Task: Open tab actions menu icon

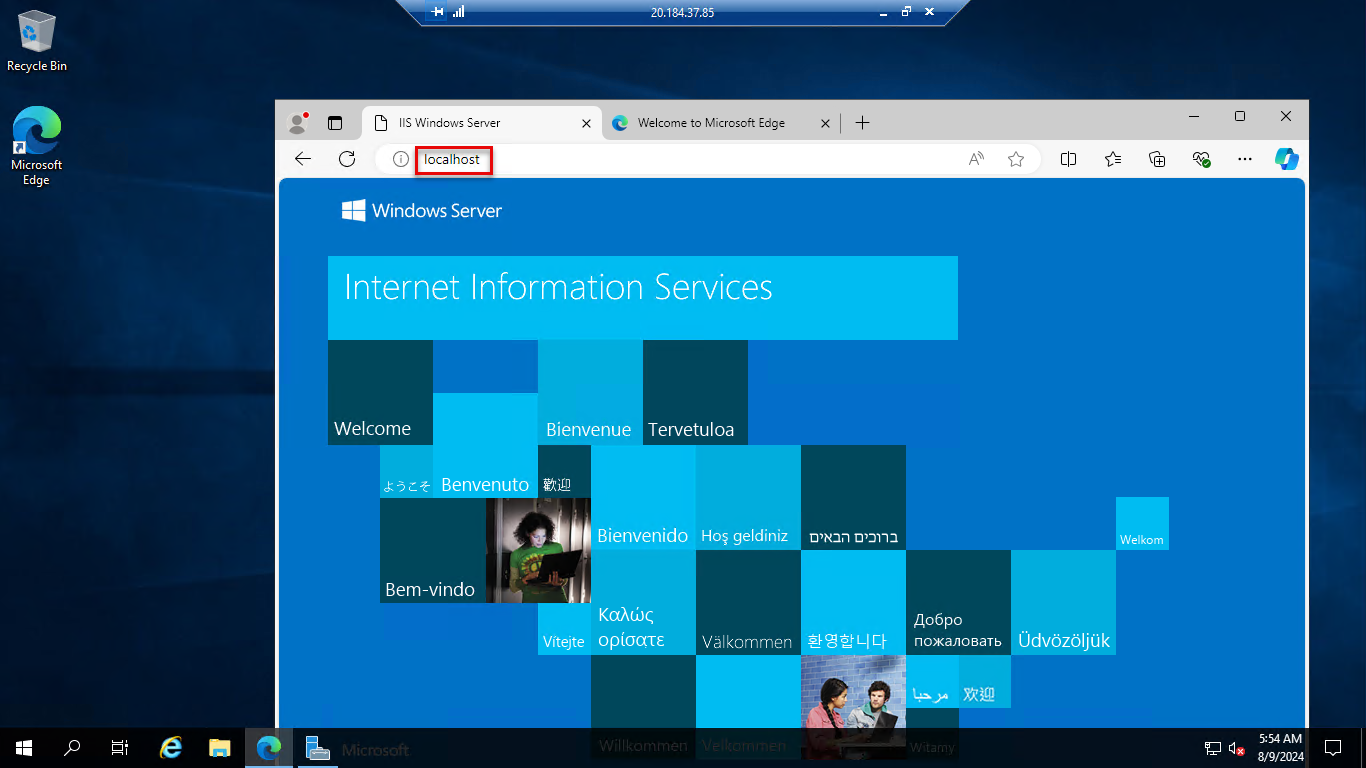Action: click(x=335, y=123)
